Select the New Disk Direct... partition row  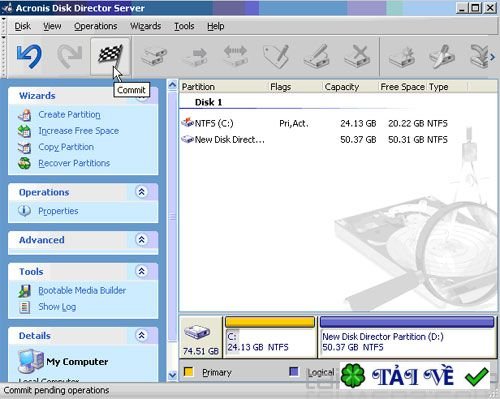pos(315,139)
